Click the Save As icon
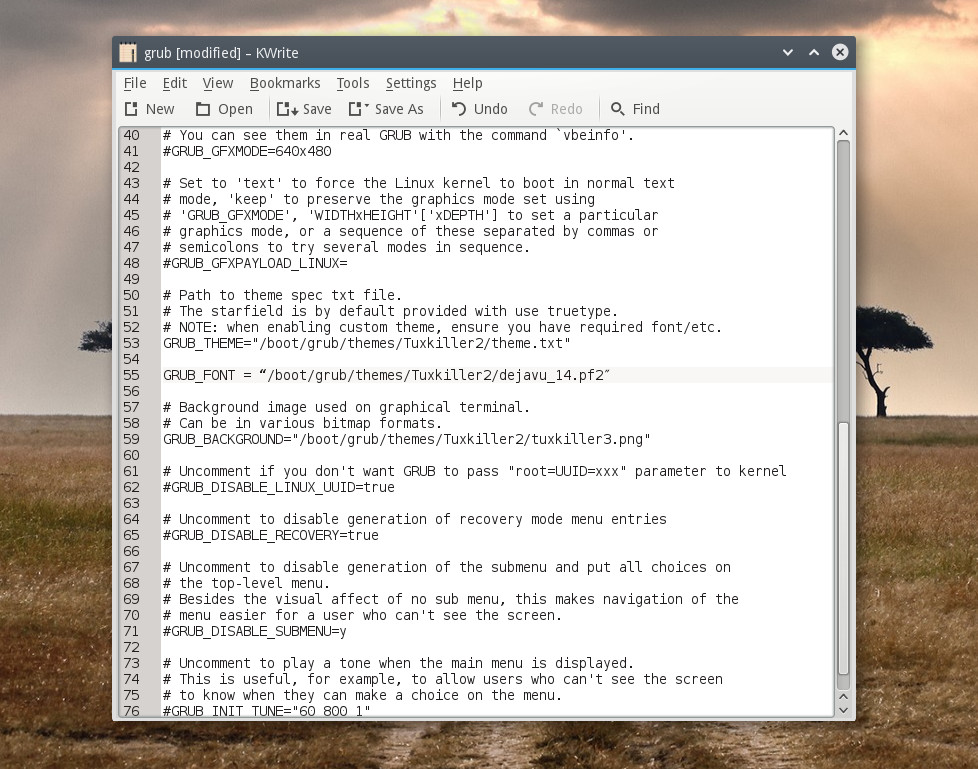This screenshot has height=769, width=978. tap(359, 109)
